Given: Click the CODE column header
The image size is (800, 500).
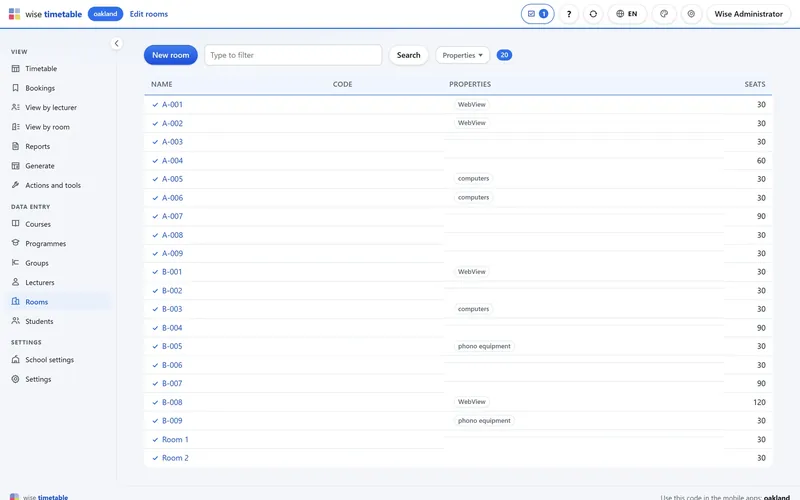Looking at the screenshot, I should click(342, 84).
